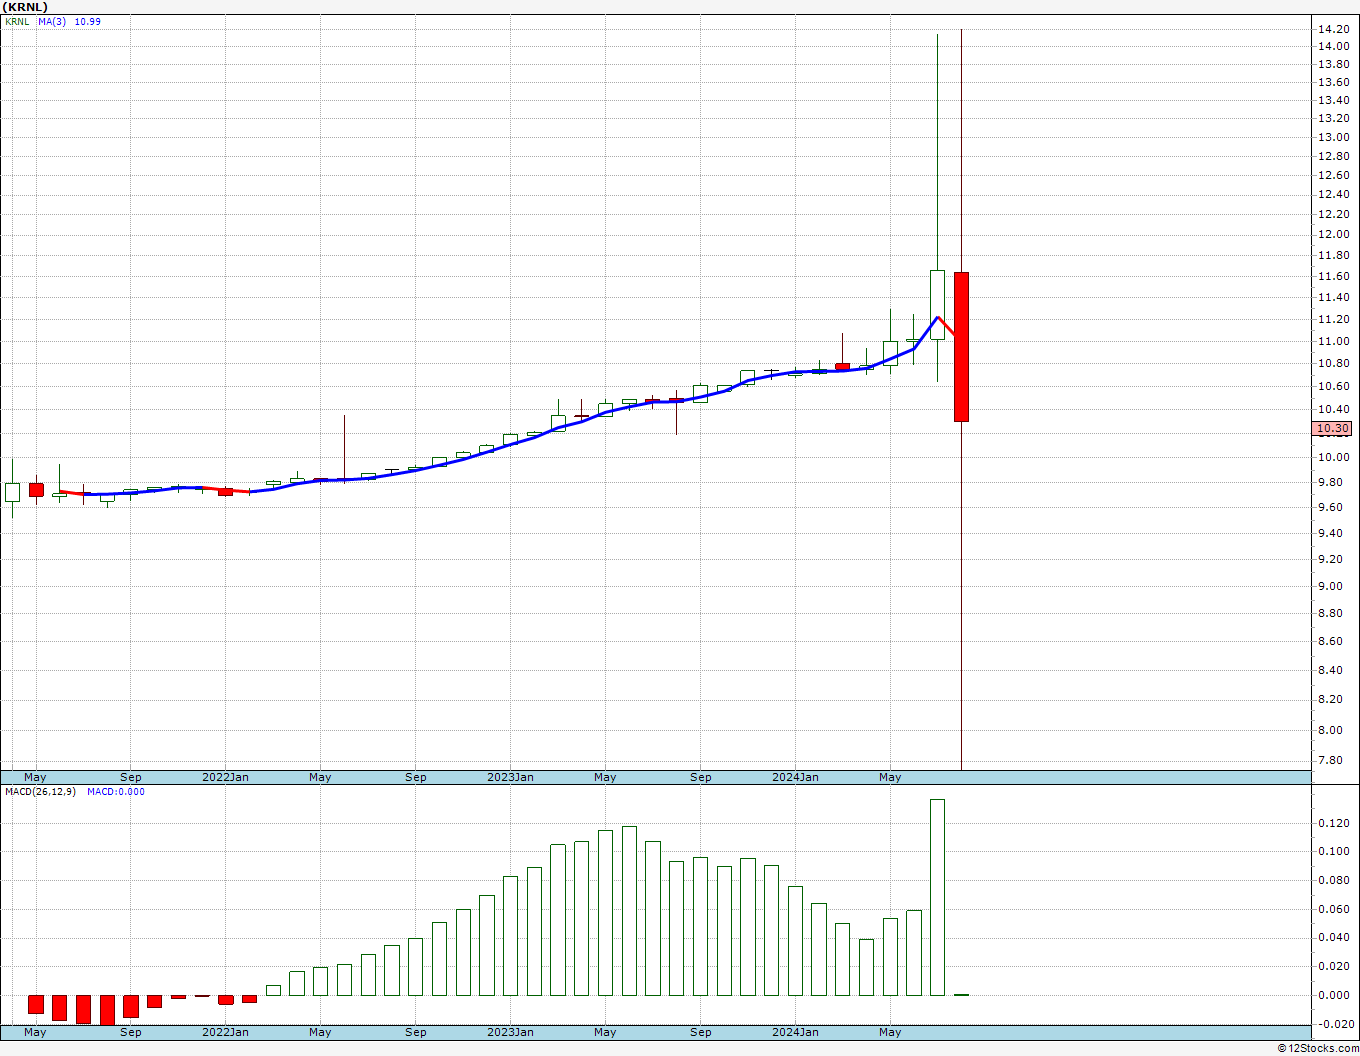Screen dimensions: 1360x1056
Task: Select the 0.060 MACD axis label
Action: click(x=1333, y=910)
